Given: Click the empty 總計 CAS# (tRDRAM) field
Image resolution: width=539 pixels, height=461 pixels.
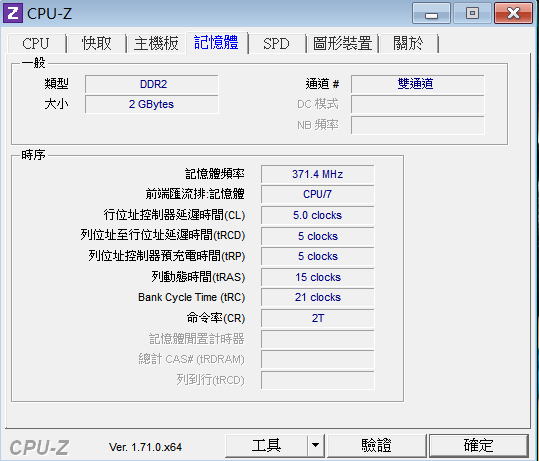Looking at the screenshot, I should [318, 360].
